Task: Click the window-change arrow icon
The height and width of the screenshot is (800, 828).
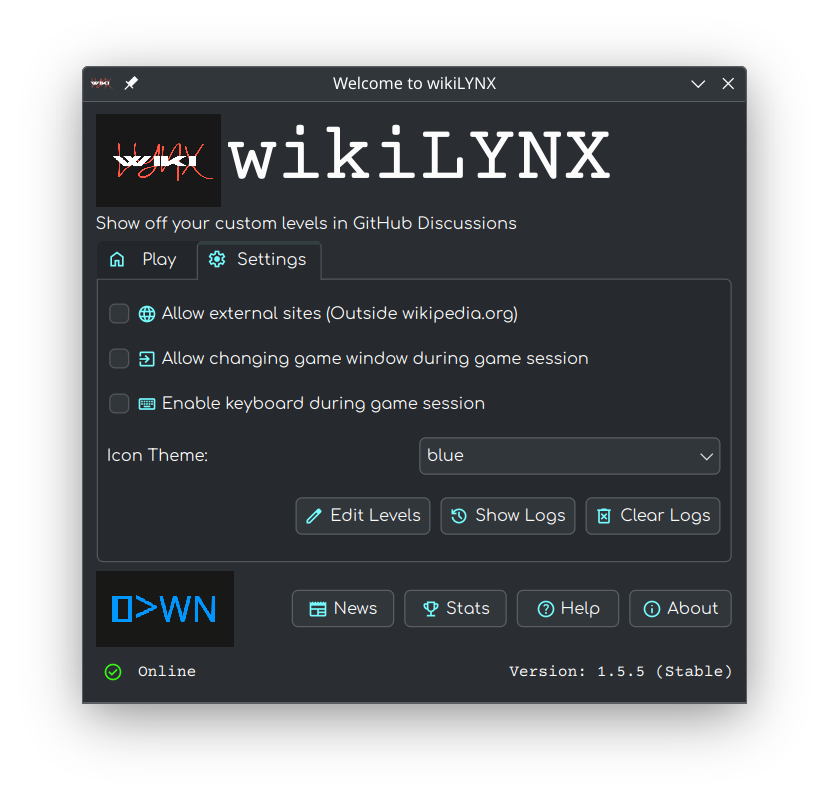Action: pos(147,359)
